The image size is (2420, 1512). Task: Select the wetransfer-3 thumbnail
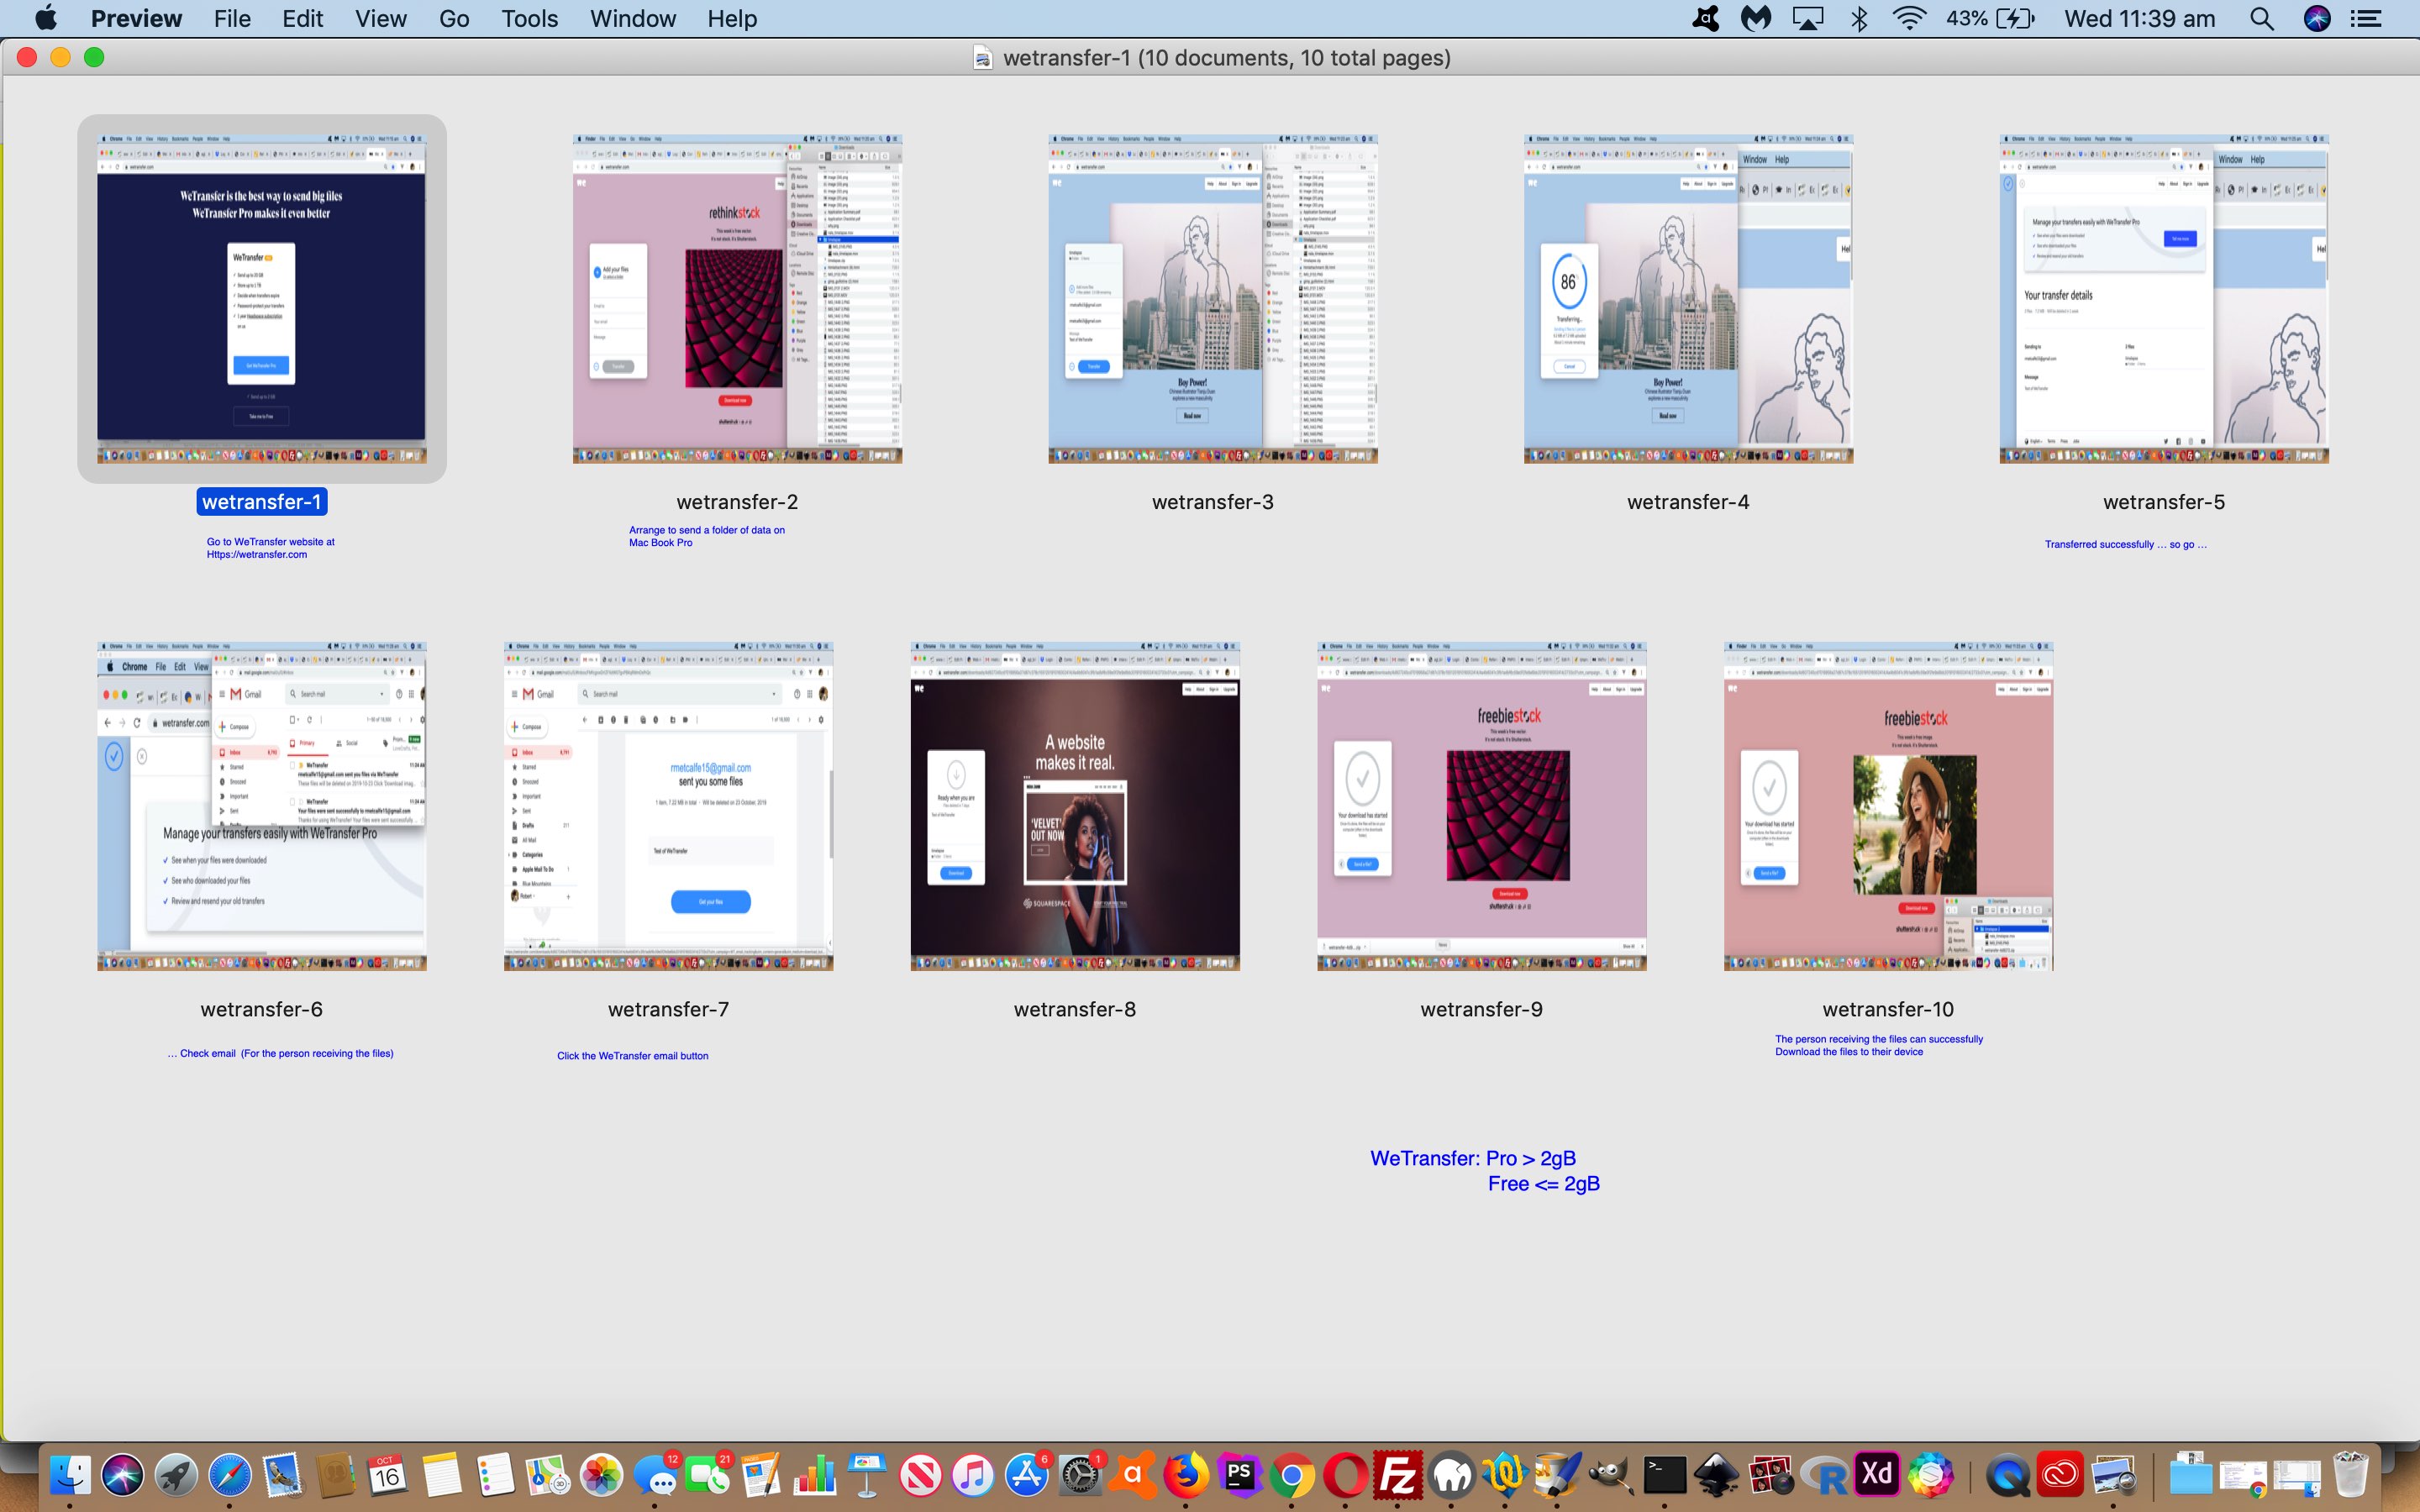tap(1213, 299)
